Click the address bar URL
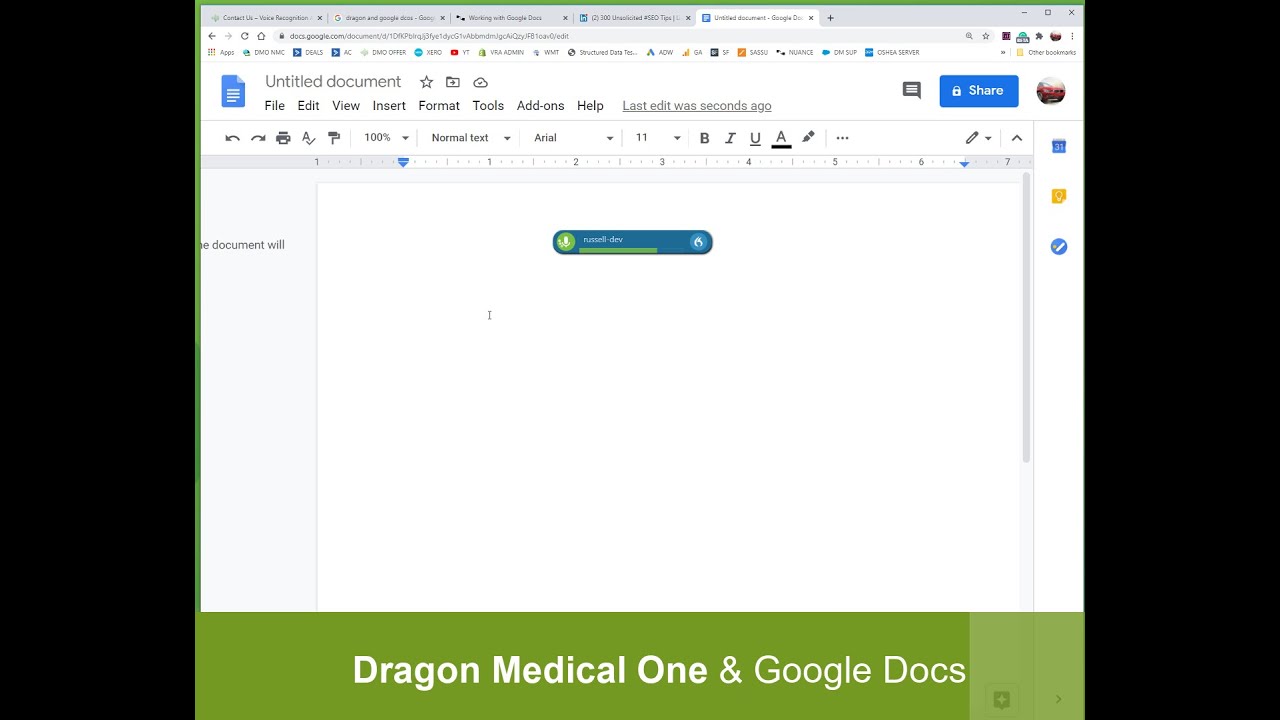Image resolution: width=1280 pixels, height=720 pixels. click(429, 36)
